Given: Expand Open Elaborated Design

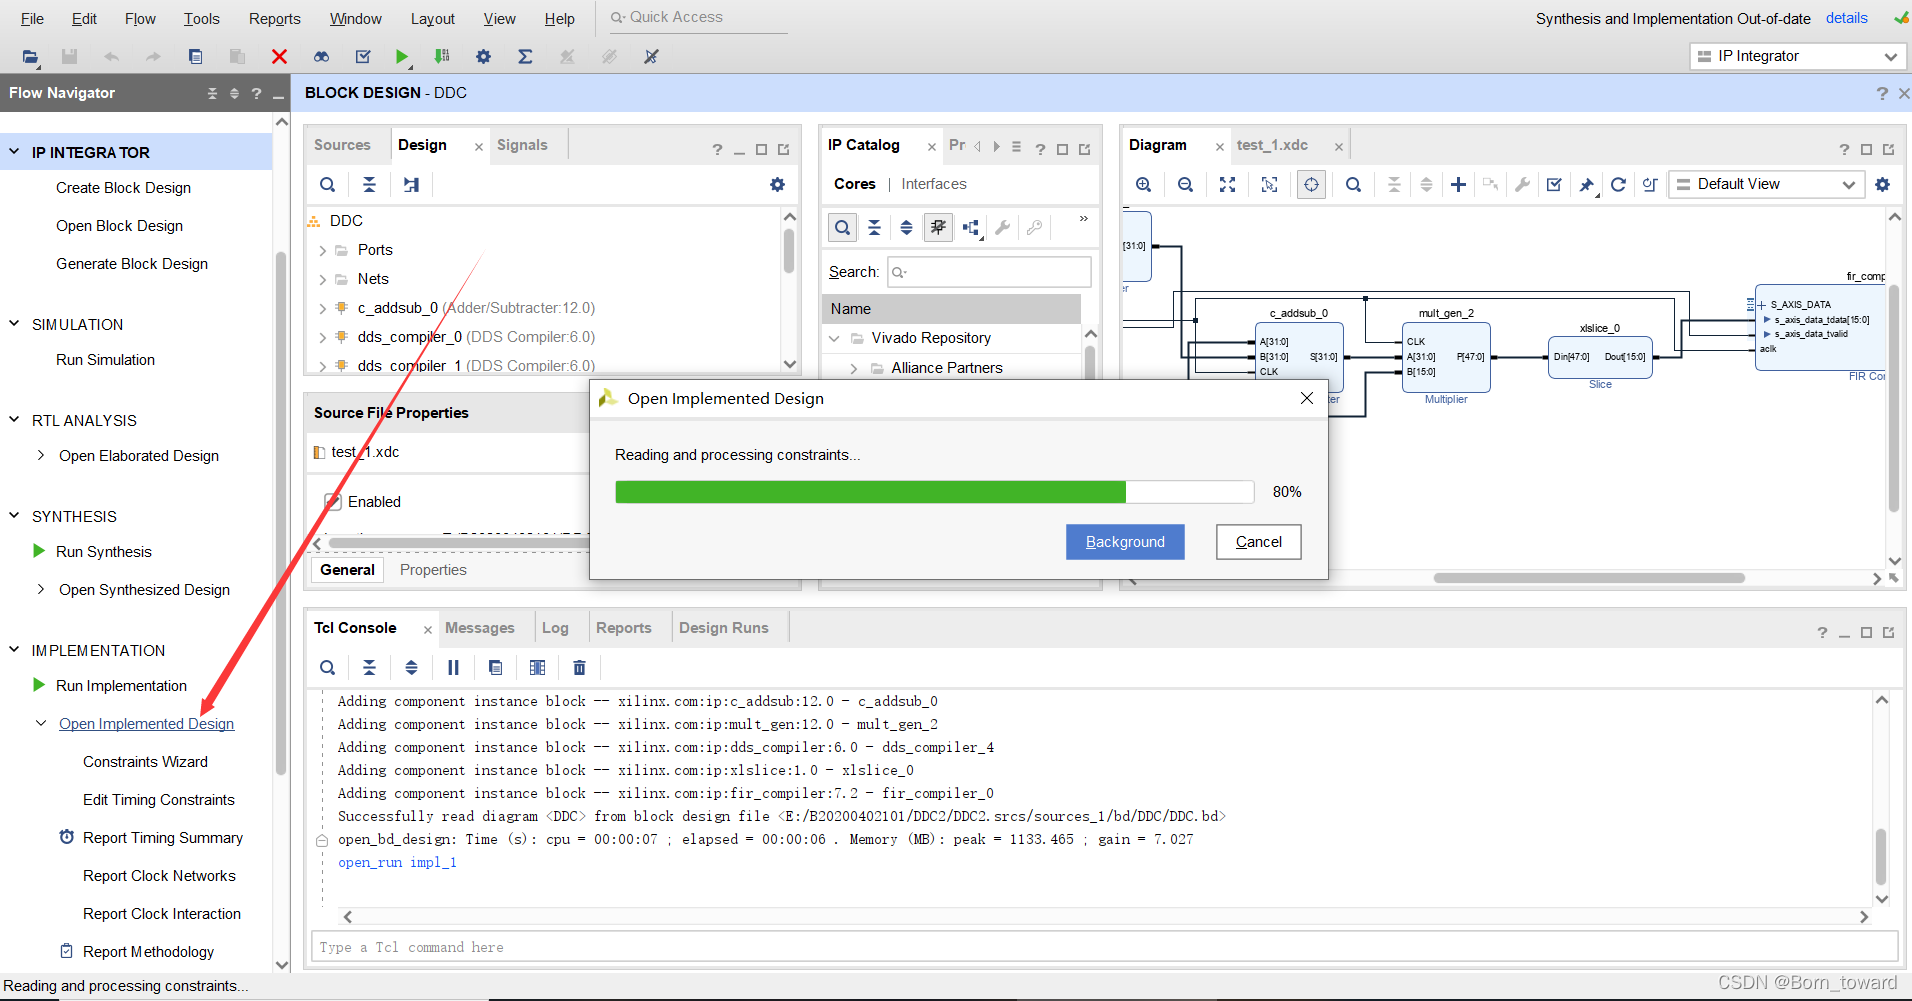Looking at the screenshot, I should pos(41,456).
